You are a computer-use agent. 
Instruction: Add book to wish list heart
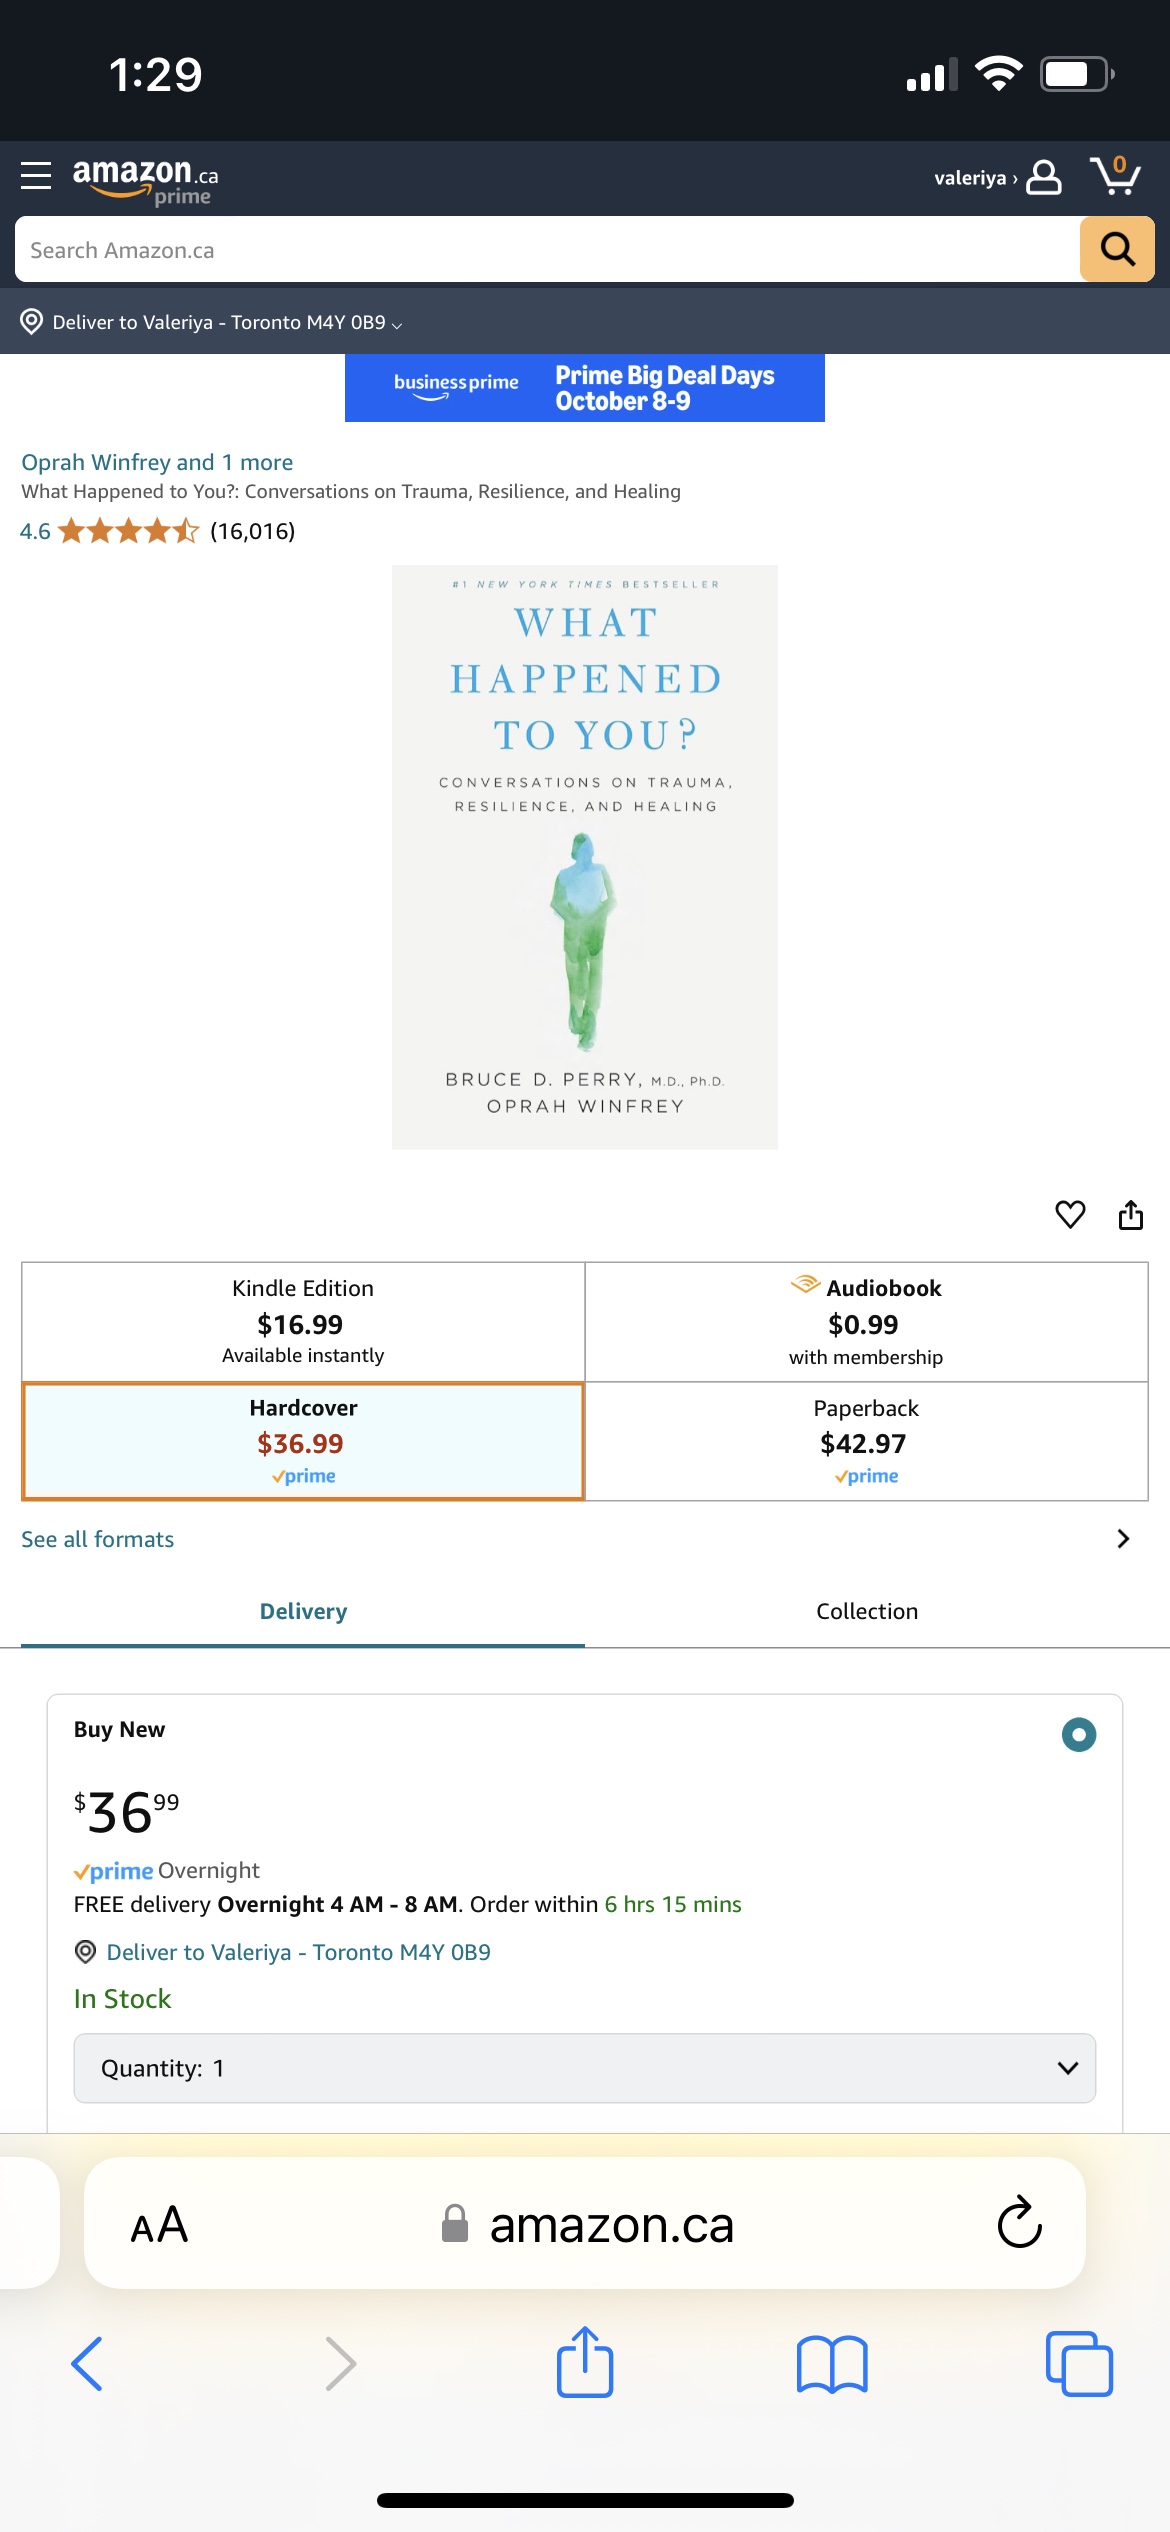point(1070,1214)
